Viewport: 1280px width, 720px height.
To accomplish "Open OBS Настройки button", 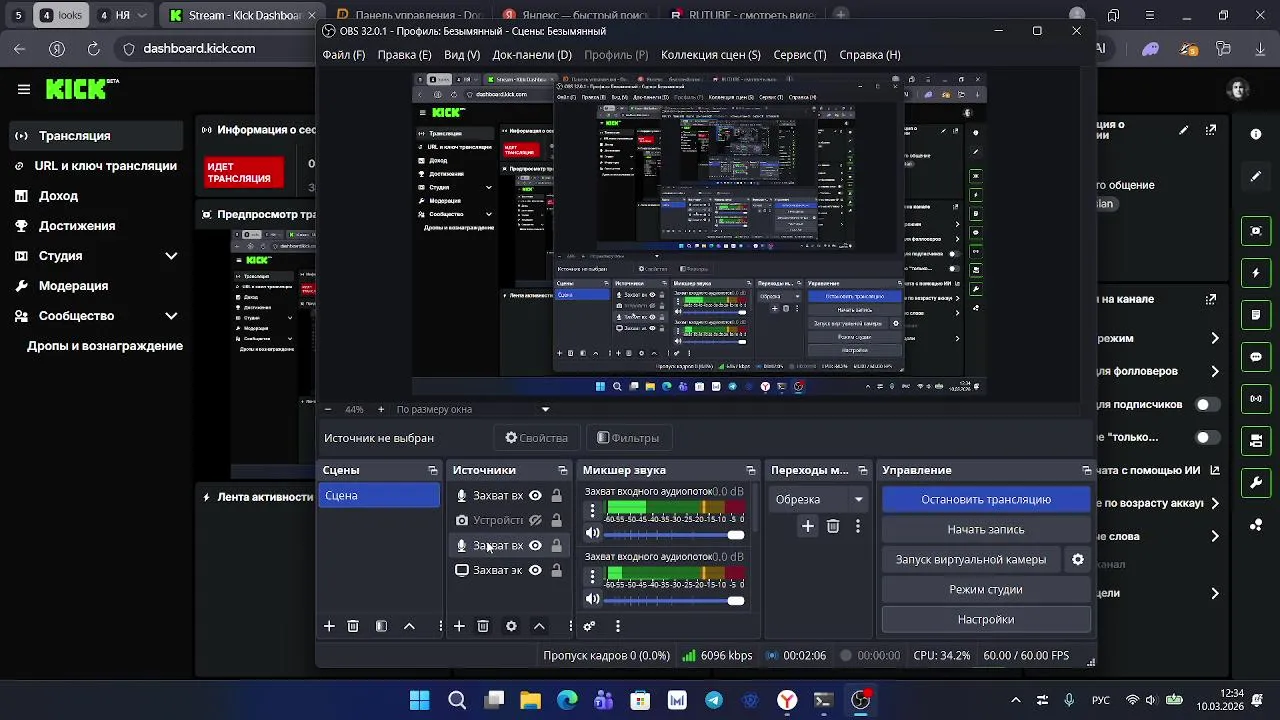I will point(986,620).
